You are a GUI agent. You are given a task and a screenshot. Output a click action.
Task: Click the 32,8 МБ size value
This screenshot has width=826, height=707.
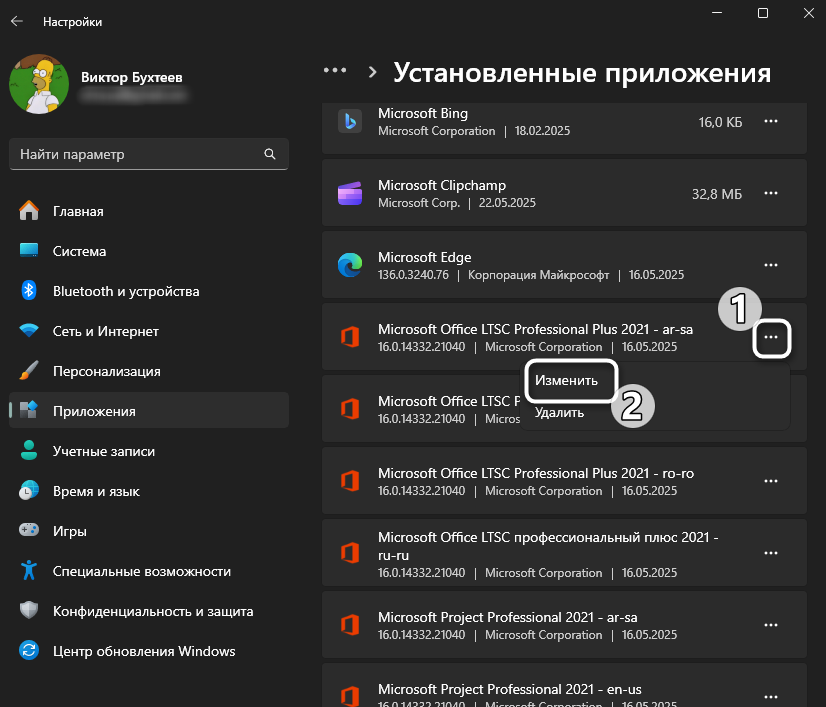pyautogui.click(x=717, y=194)
